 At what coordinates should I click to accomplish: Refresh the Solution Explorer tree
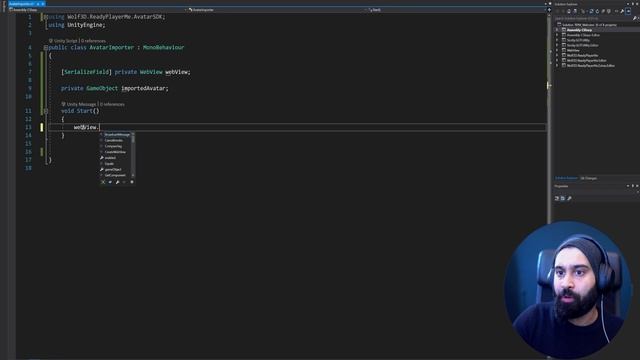598,11
